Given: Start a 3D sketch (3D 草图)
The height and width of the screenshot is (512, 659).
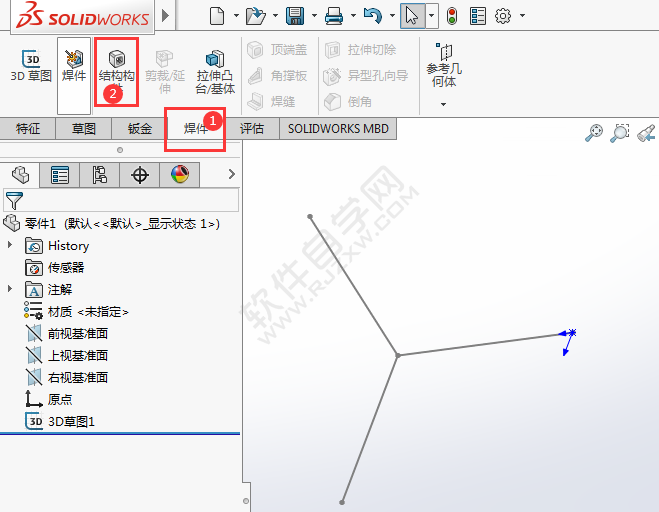Looking at the screenshot, I should click(x=31, y=66).
